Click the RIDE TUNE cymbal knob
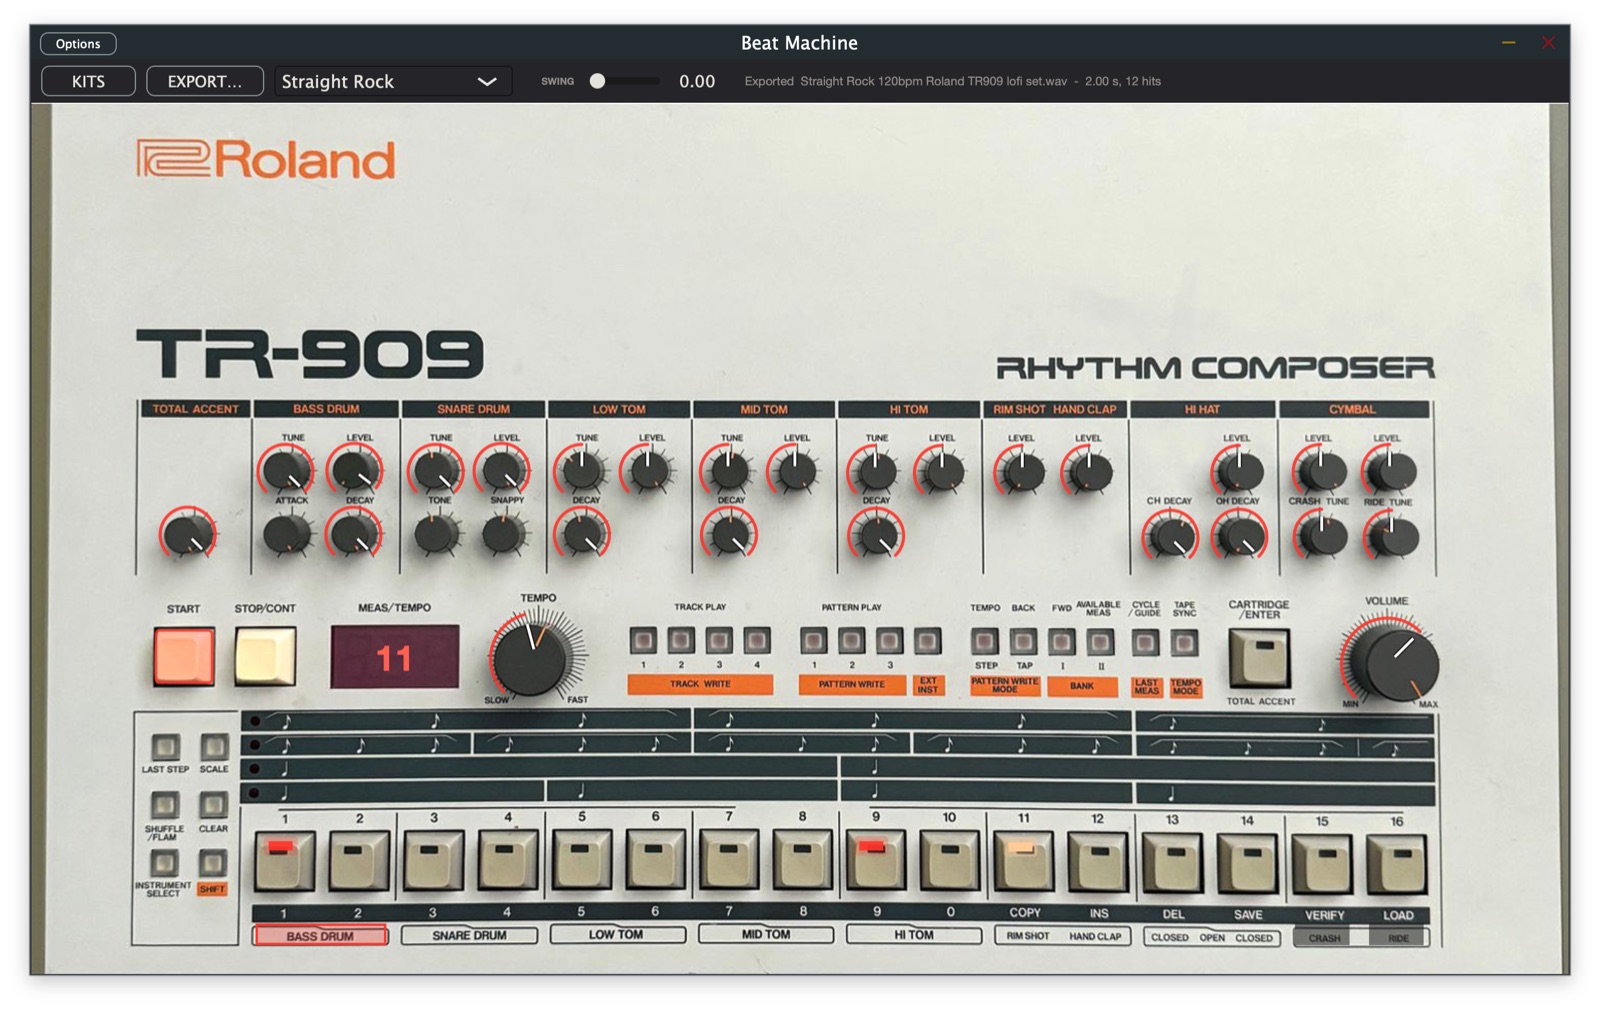Image resolution: width=1600 pixels, height=1010 pixels. 1391,536
